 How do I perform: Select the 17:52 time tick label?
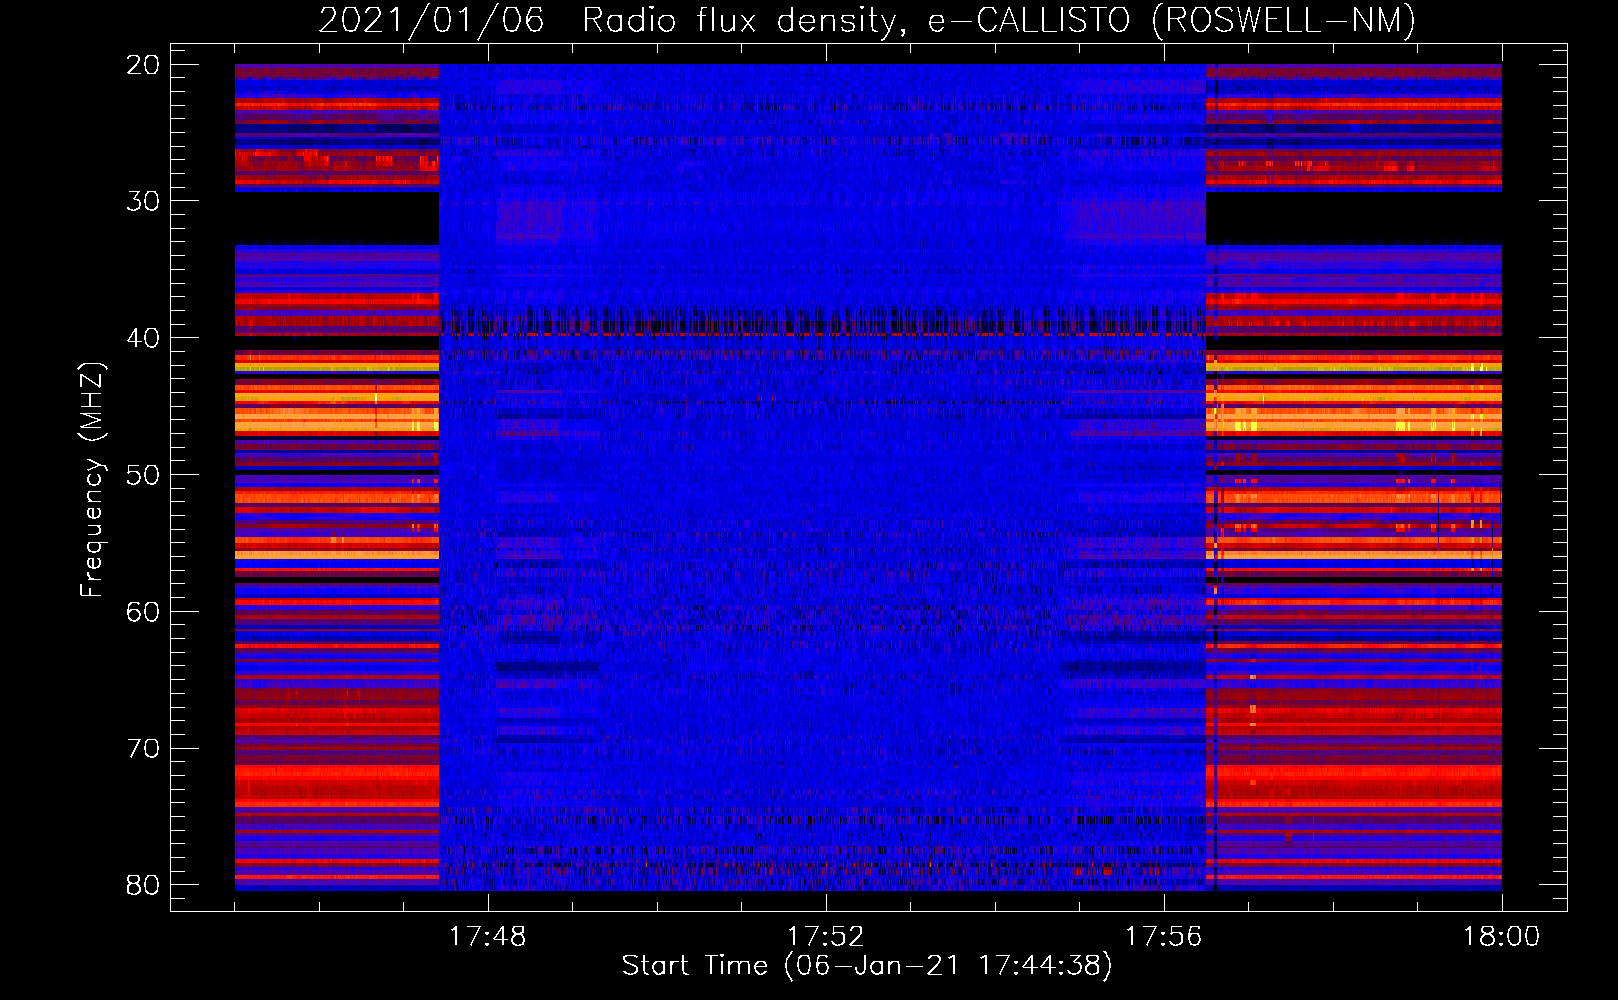point(826,937)
